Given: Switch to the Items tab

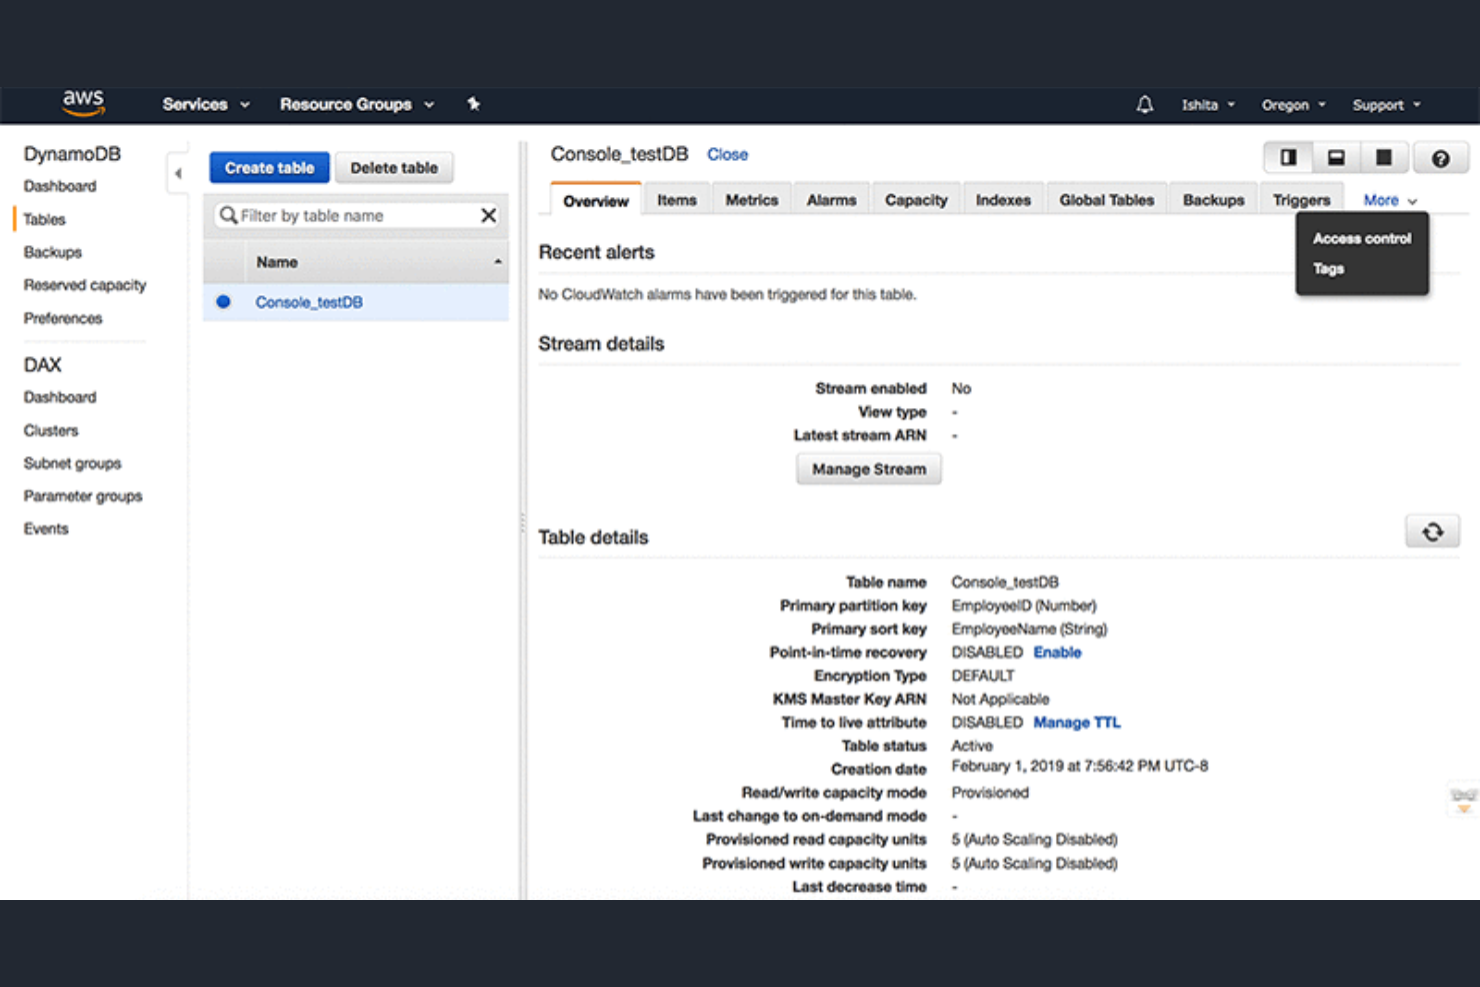Looking at the screenshot, I should coord(677,200).
